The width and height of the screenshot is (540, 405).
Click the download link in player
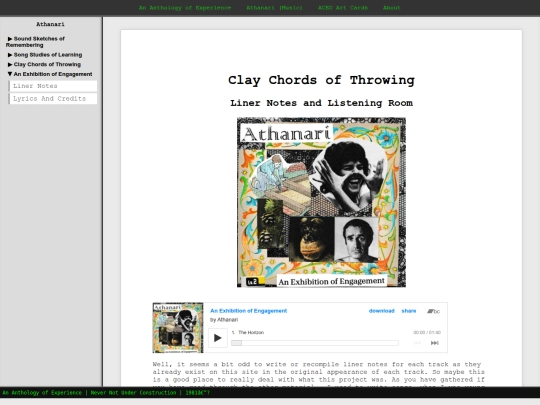click(381, 311)
